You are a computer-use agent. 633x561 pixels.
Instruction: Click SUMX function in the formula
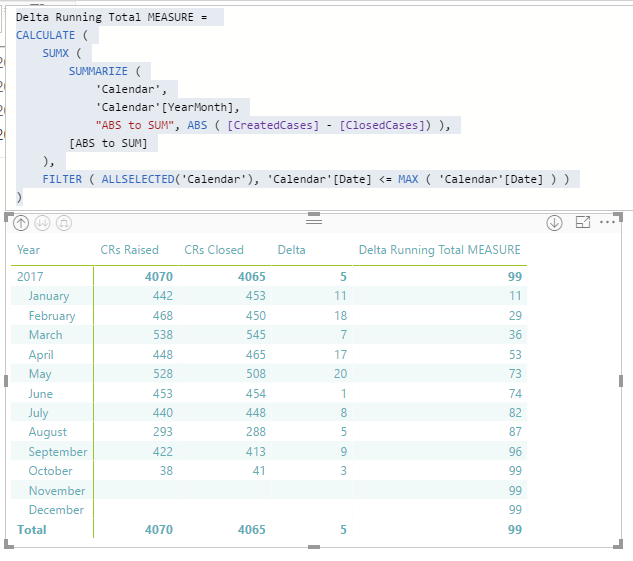tap(56, 53)
